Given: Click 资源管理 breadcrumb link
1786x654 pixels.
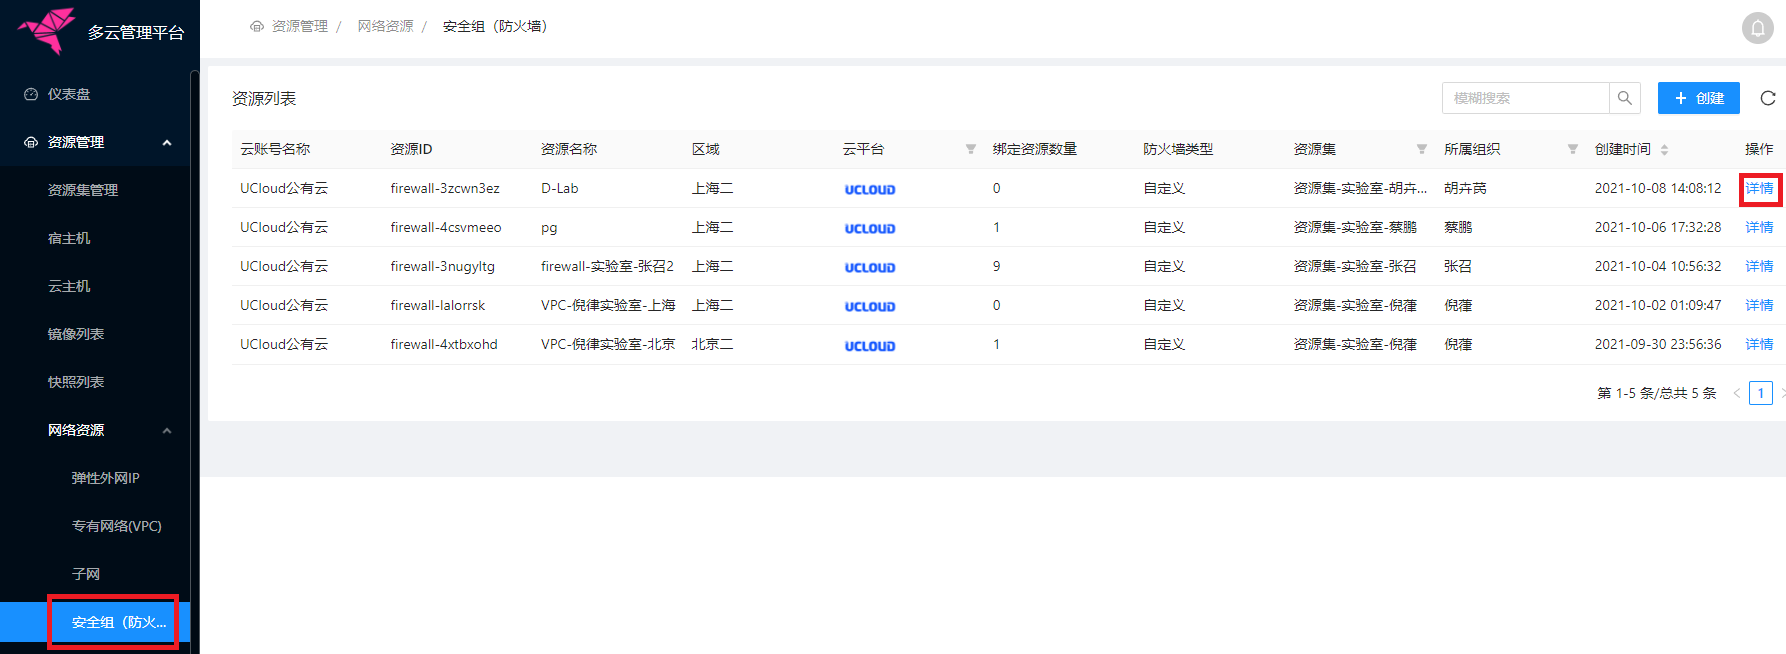Looking at the screenshot, I should coord(300,26).
